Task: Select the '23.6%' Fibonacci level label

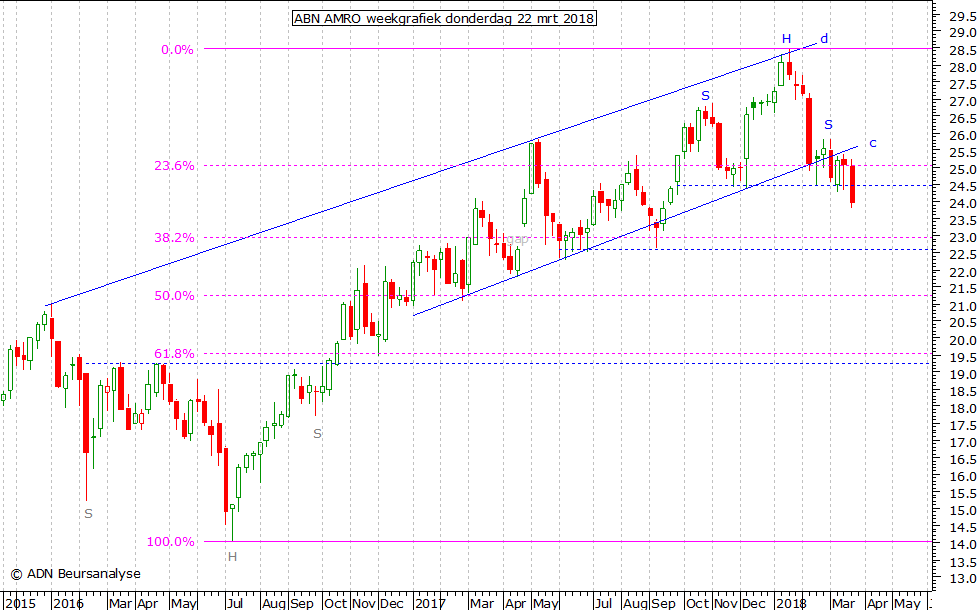Action: (x=174, y=166)
